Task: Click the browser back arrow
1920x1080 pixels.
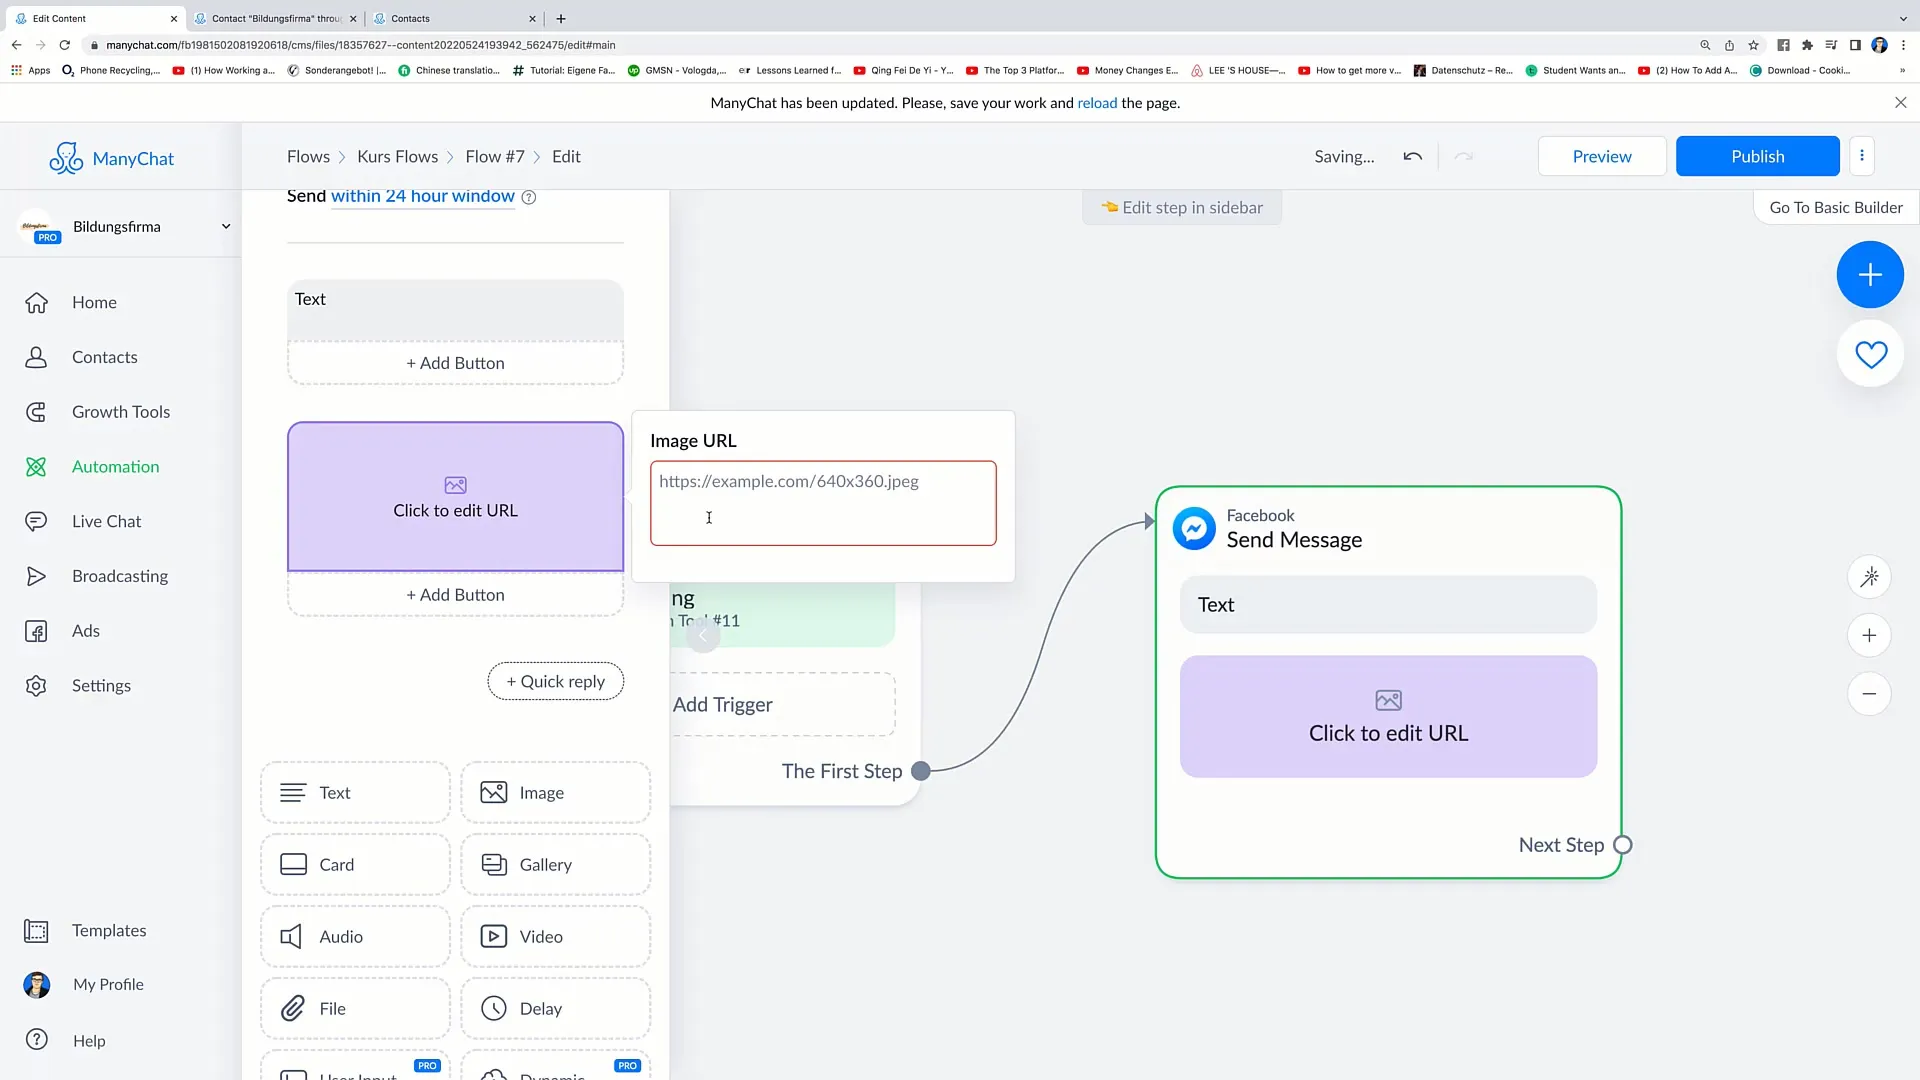Action: (x=16, y=45)
